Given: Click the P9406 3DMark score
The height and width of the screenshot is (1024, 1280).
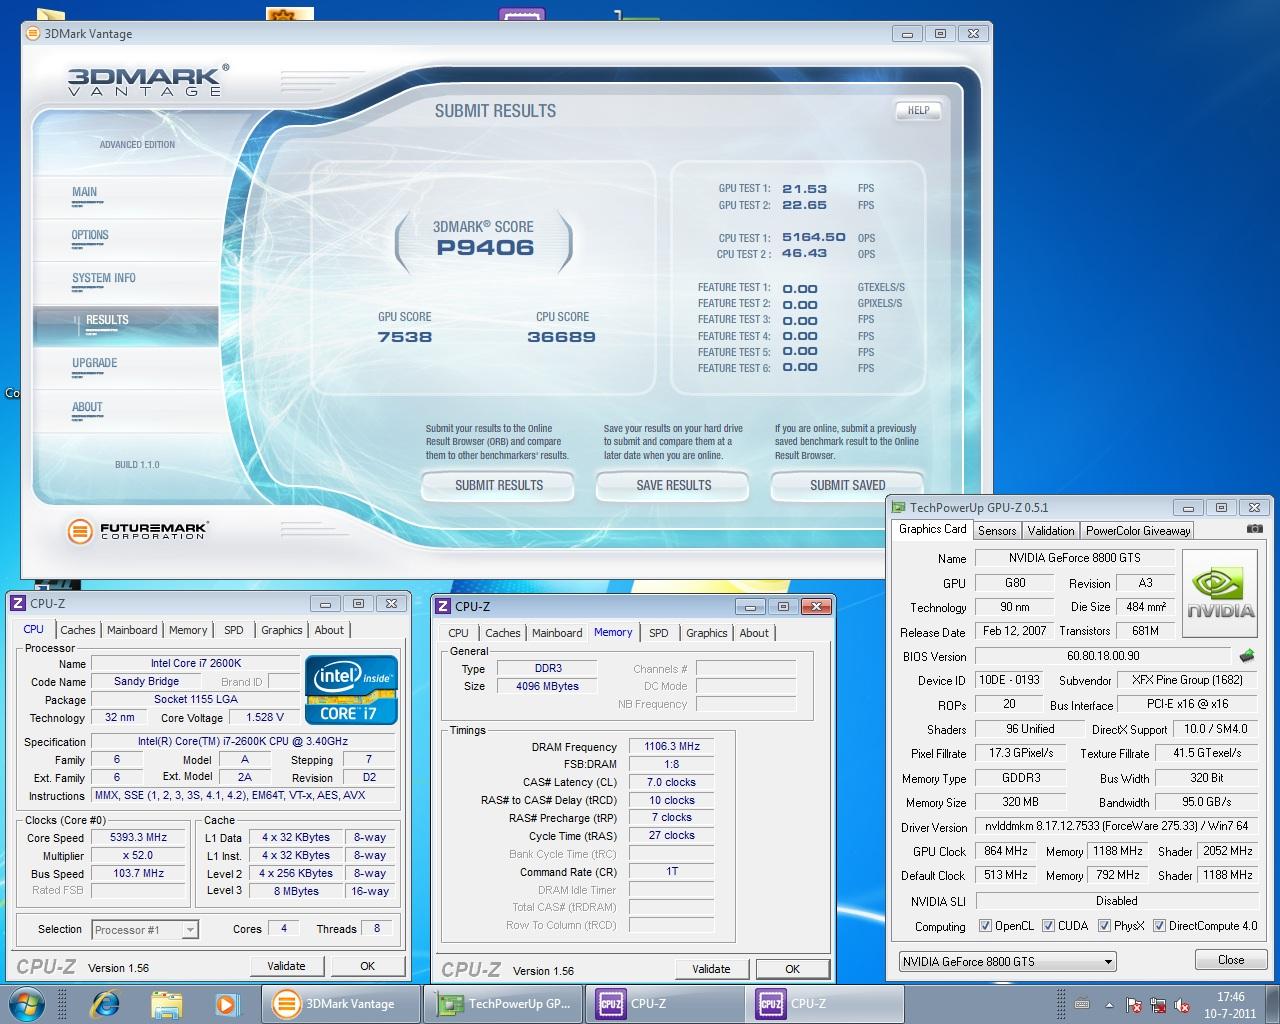Looking at the screenshot, I should point(485,248).
